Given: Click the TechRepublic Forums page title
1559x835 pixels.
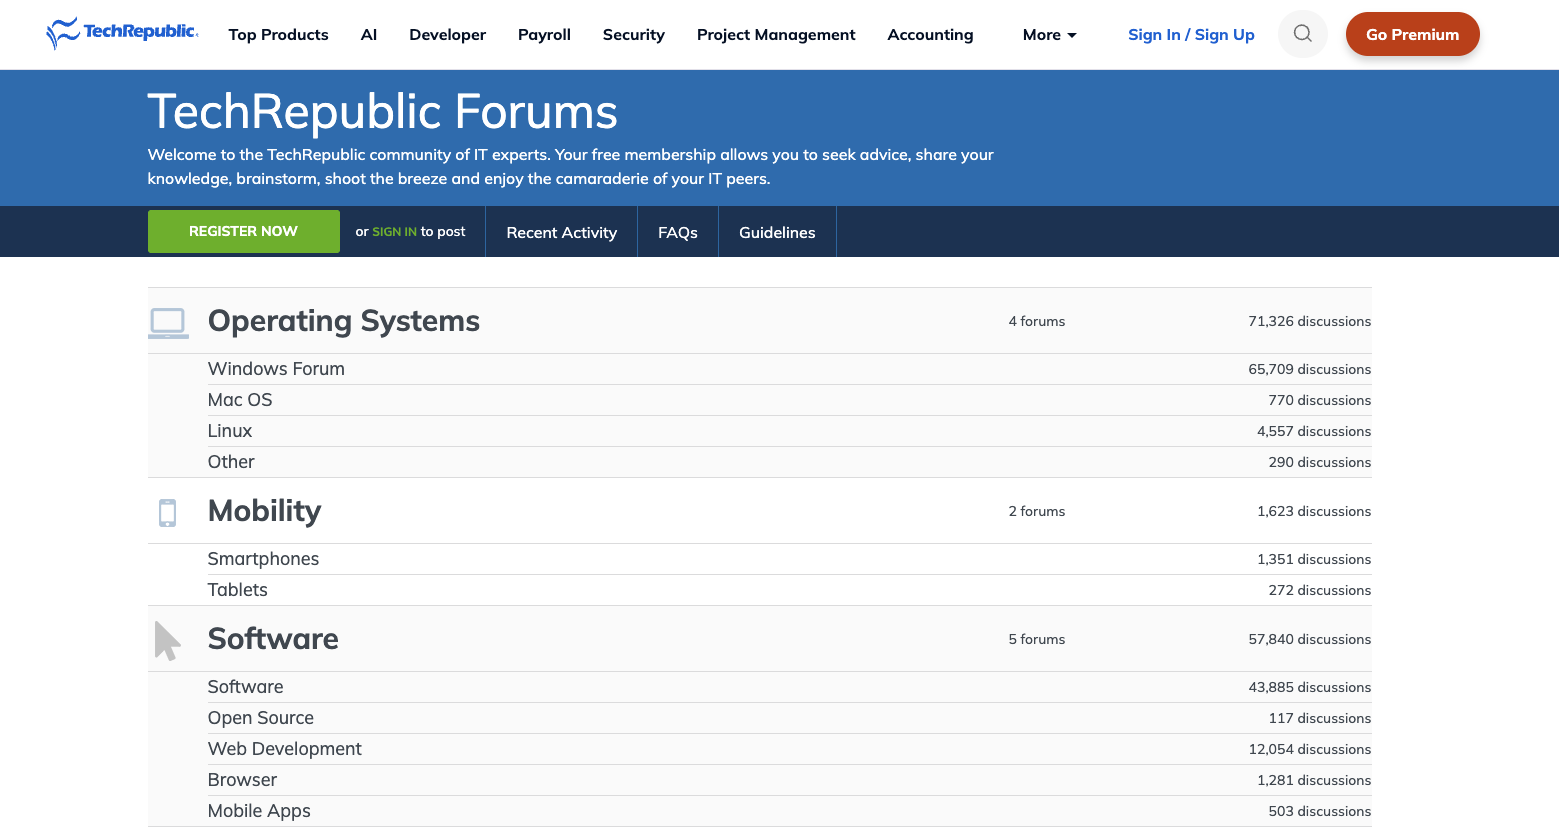Looking at the screenshot, I should pos(382,112).
